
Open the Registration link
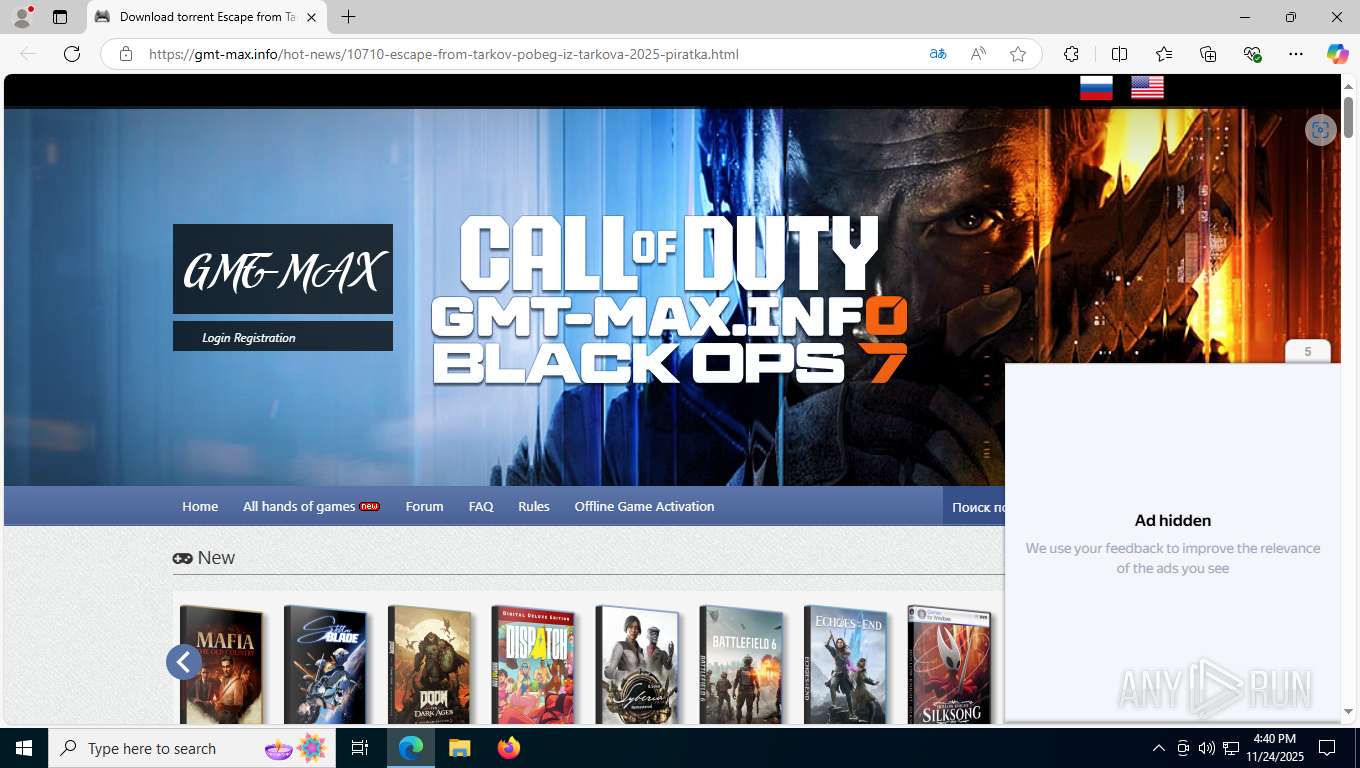pos(265,338)
